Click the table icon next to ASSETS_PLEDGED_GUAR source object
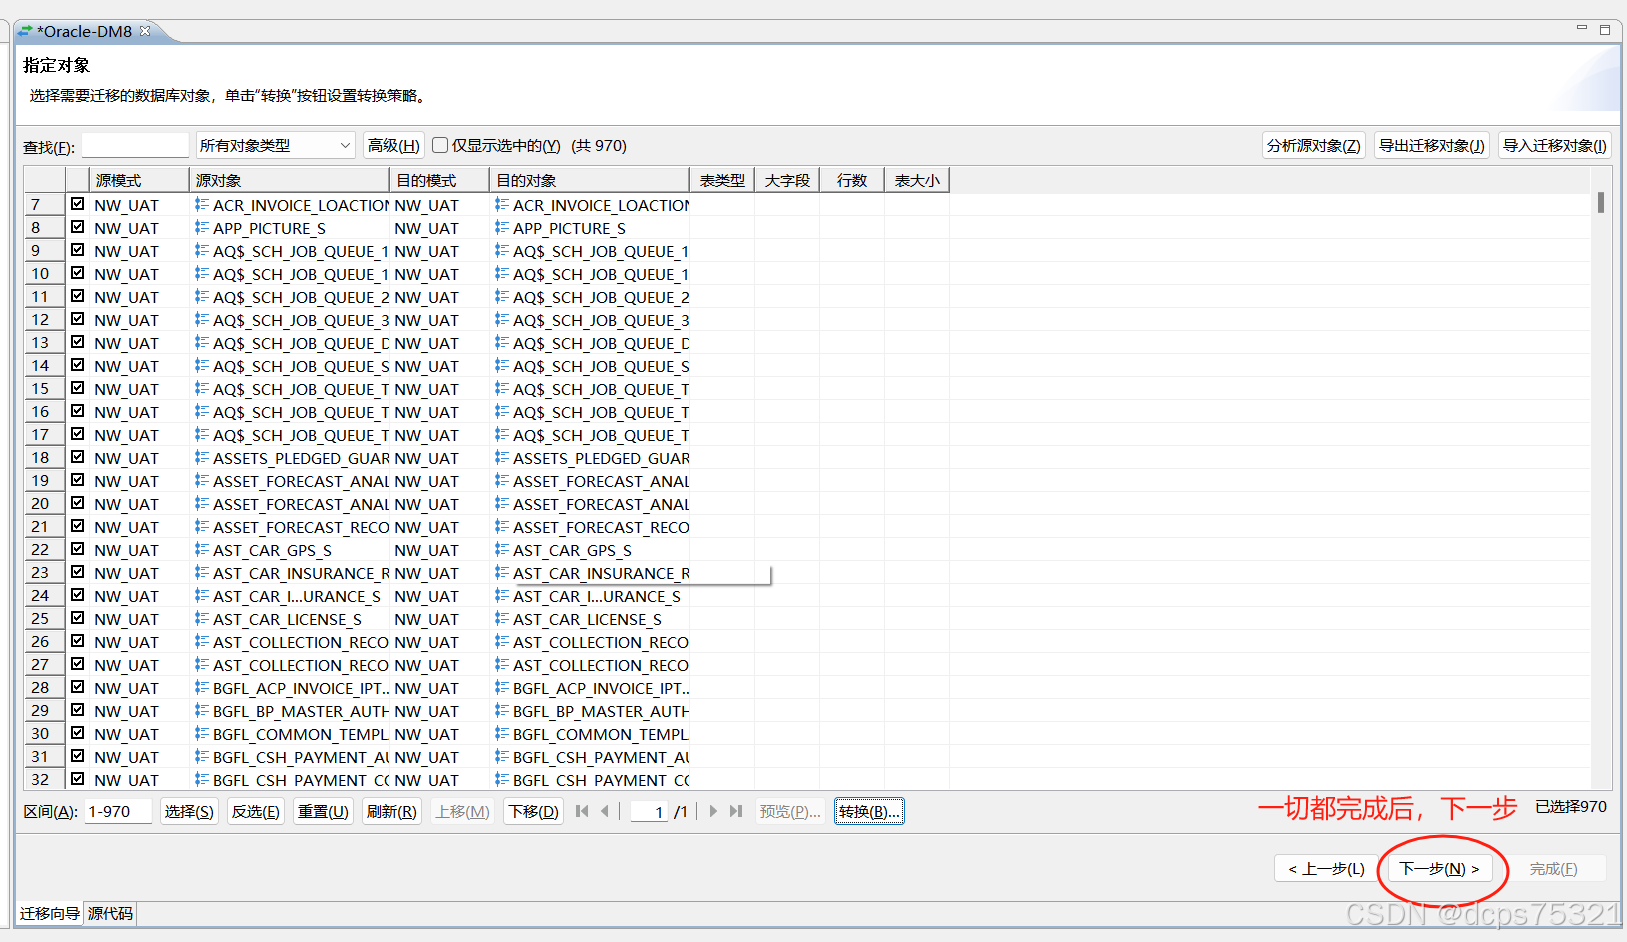 (201, 458)
